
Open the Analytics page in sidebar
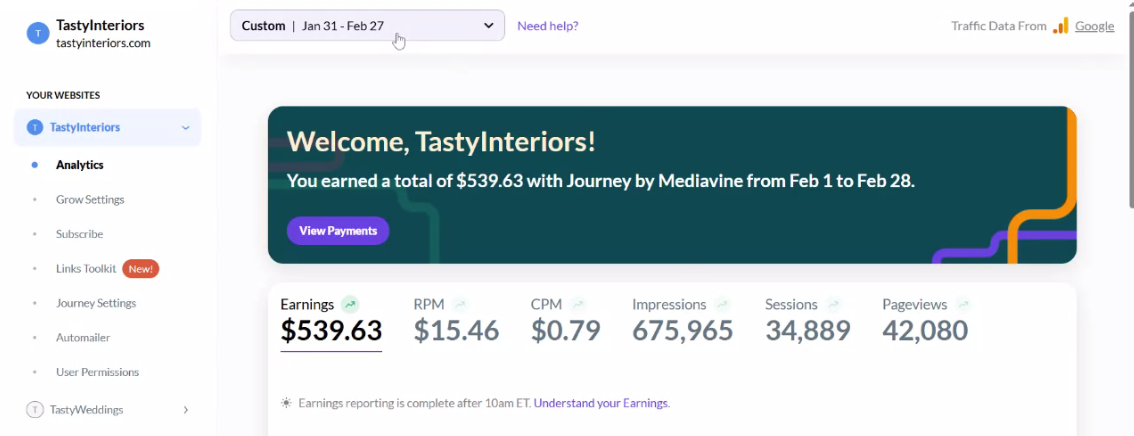(x=80, y=165)
